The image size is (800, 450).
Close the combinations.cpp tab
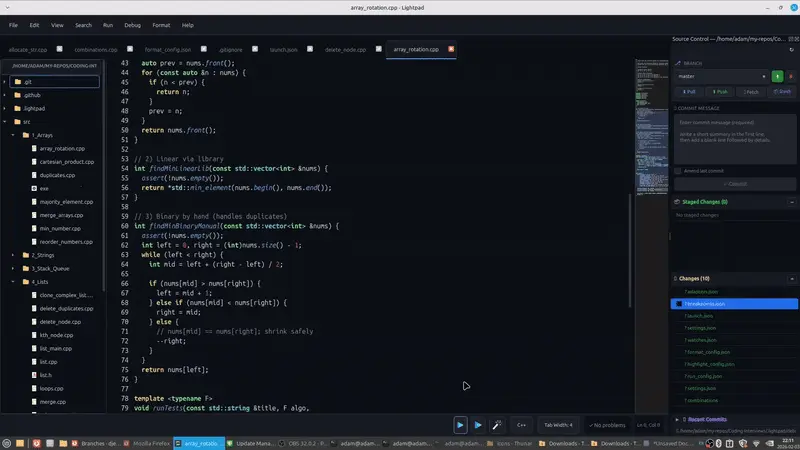pos(130,49)
